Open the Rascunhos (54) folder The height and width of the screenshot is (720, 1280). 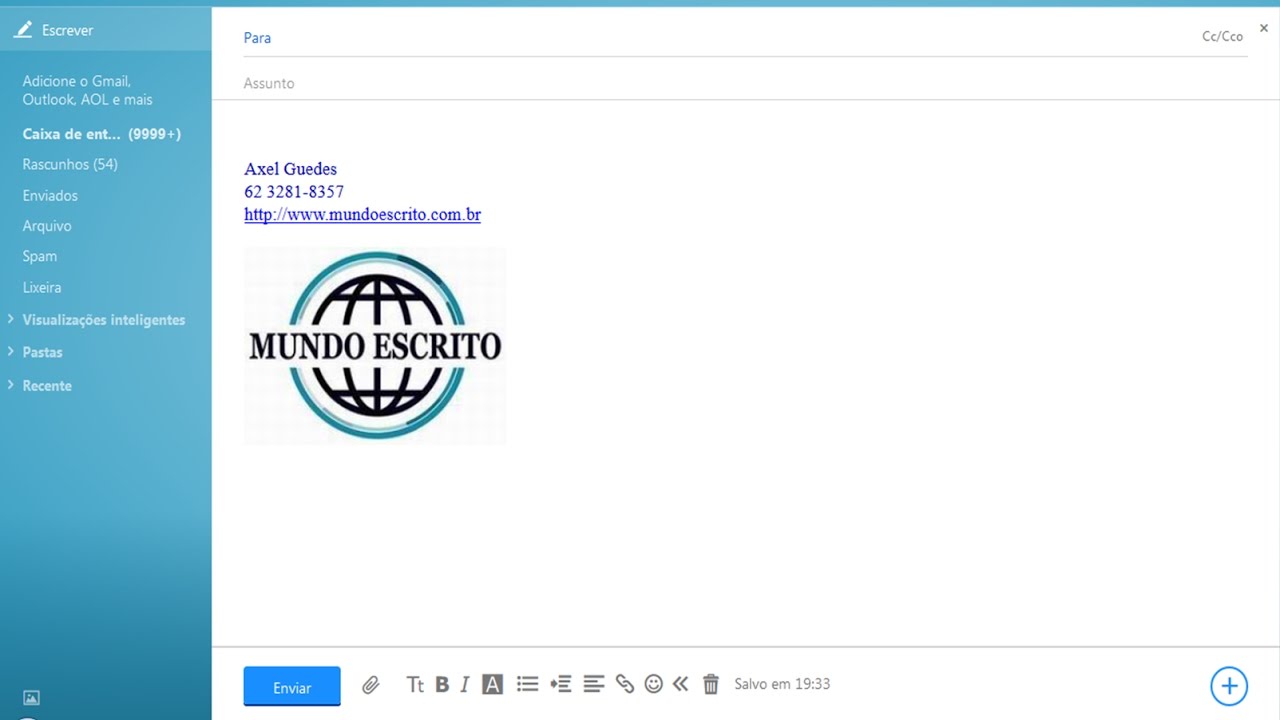(70, 164)
